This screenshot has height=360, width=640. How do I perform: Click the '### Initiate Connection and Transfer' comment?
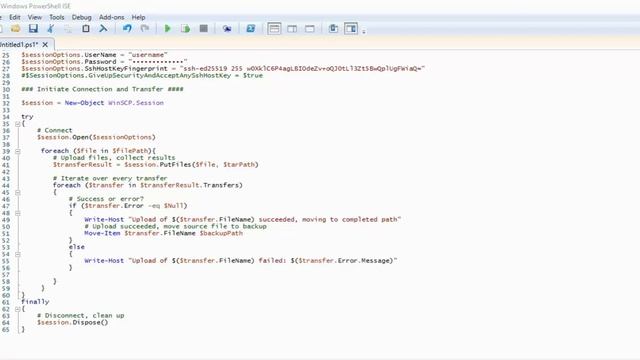tap(102, 89)
